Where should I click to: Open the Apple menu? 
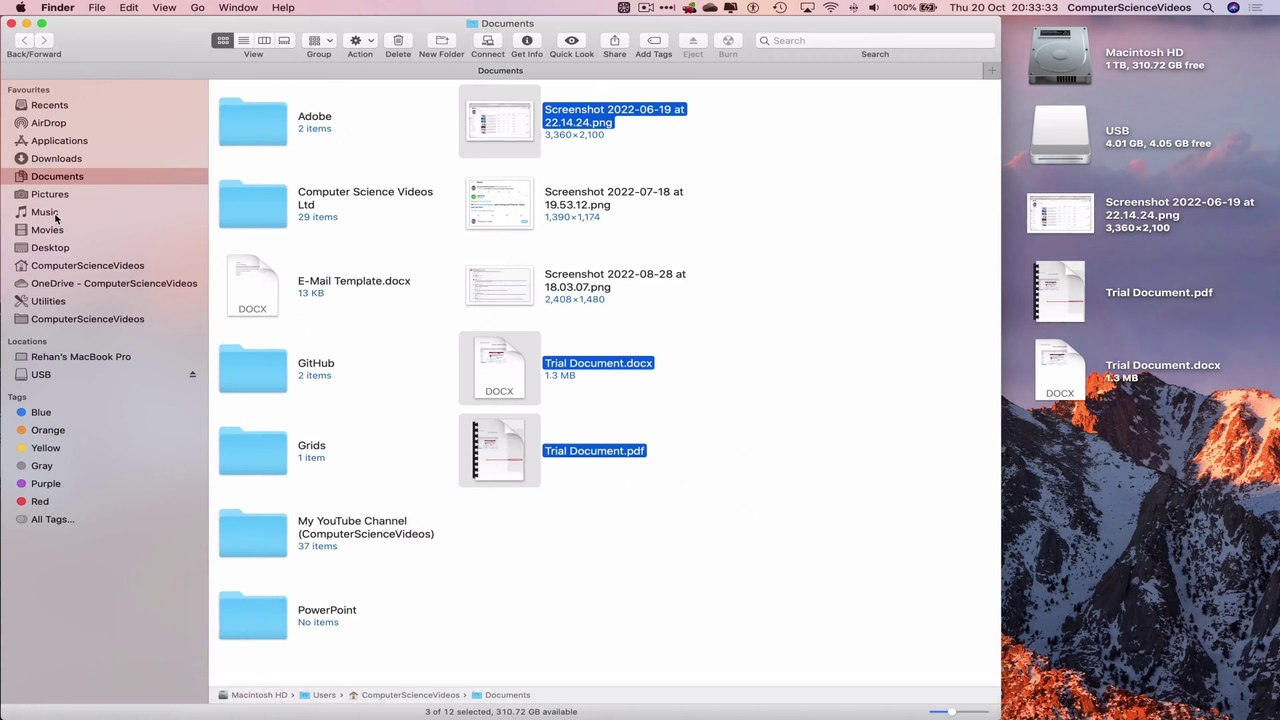tap(20, 8)
